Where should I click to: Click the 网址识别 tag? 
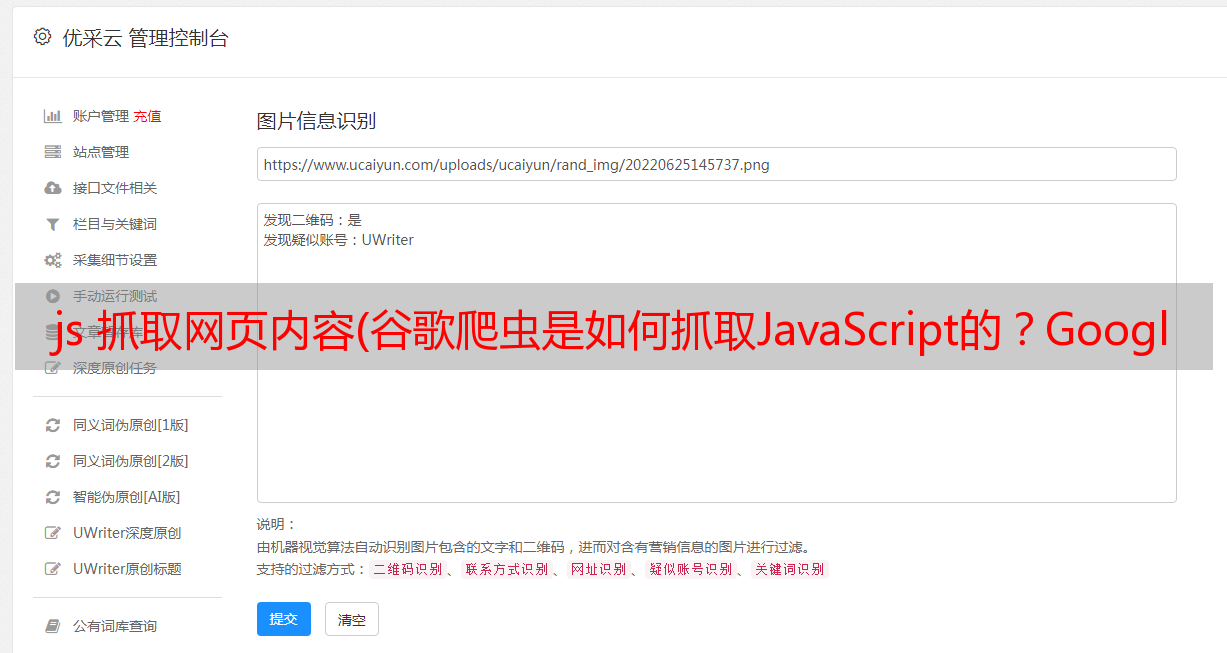pos(599,569)
